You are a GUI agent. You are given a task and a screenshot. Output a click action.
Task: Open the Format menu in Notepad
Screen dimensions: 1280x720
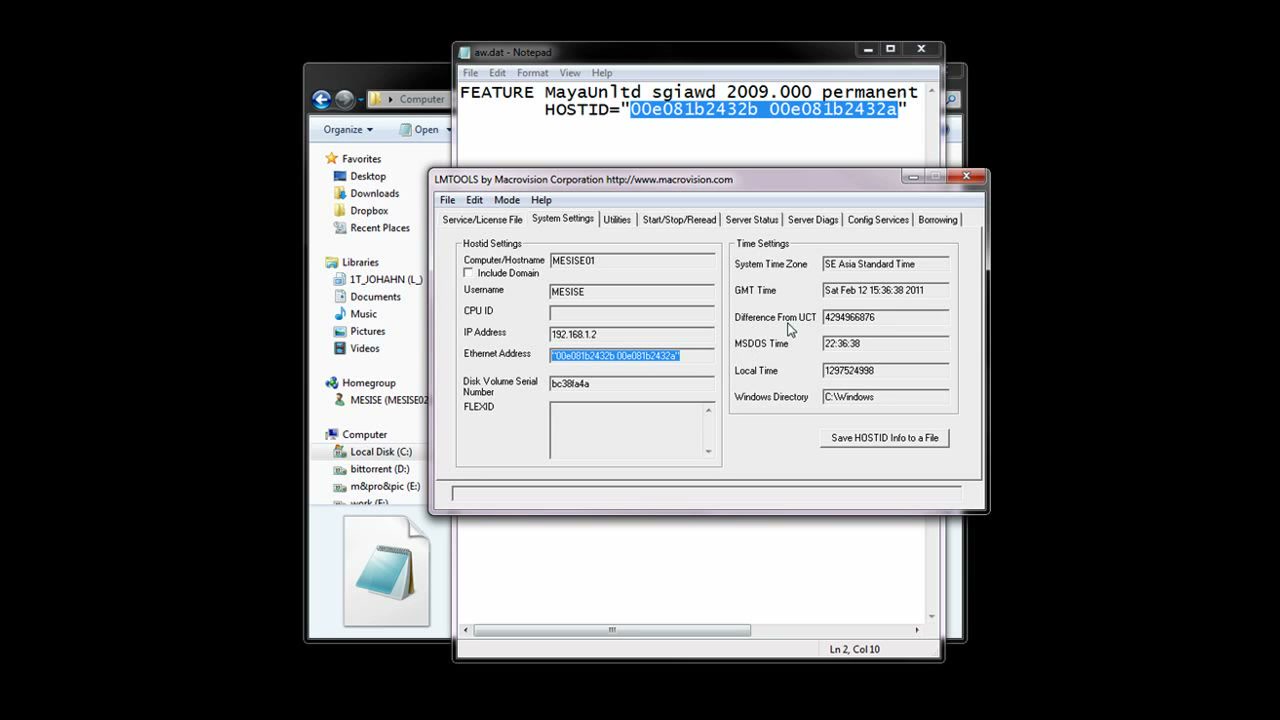point(532,73)
